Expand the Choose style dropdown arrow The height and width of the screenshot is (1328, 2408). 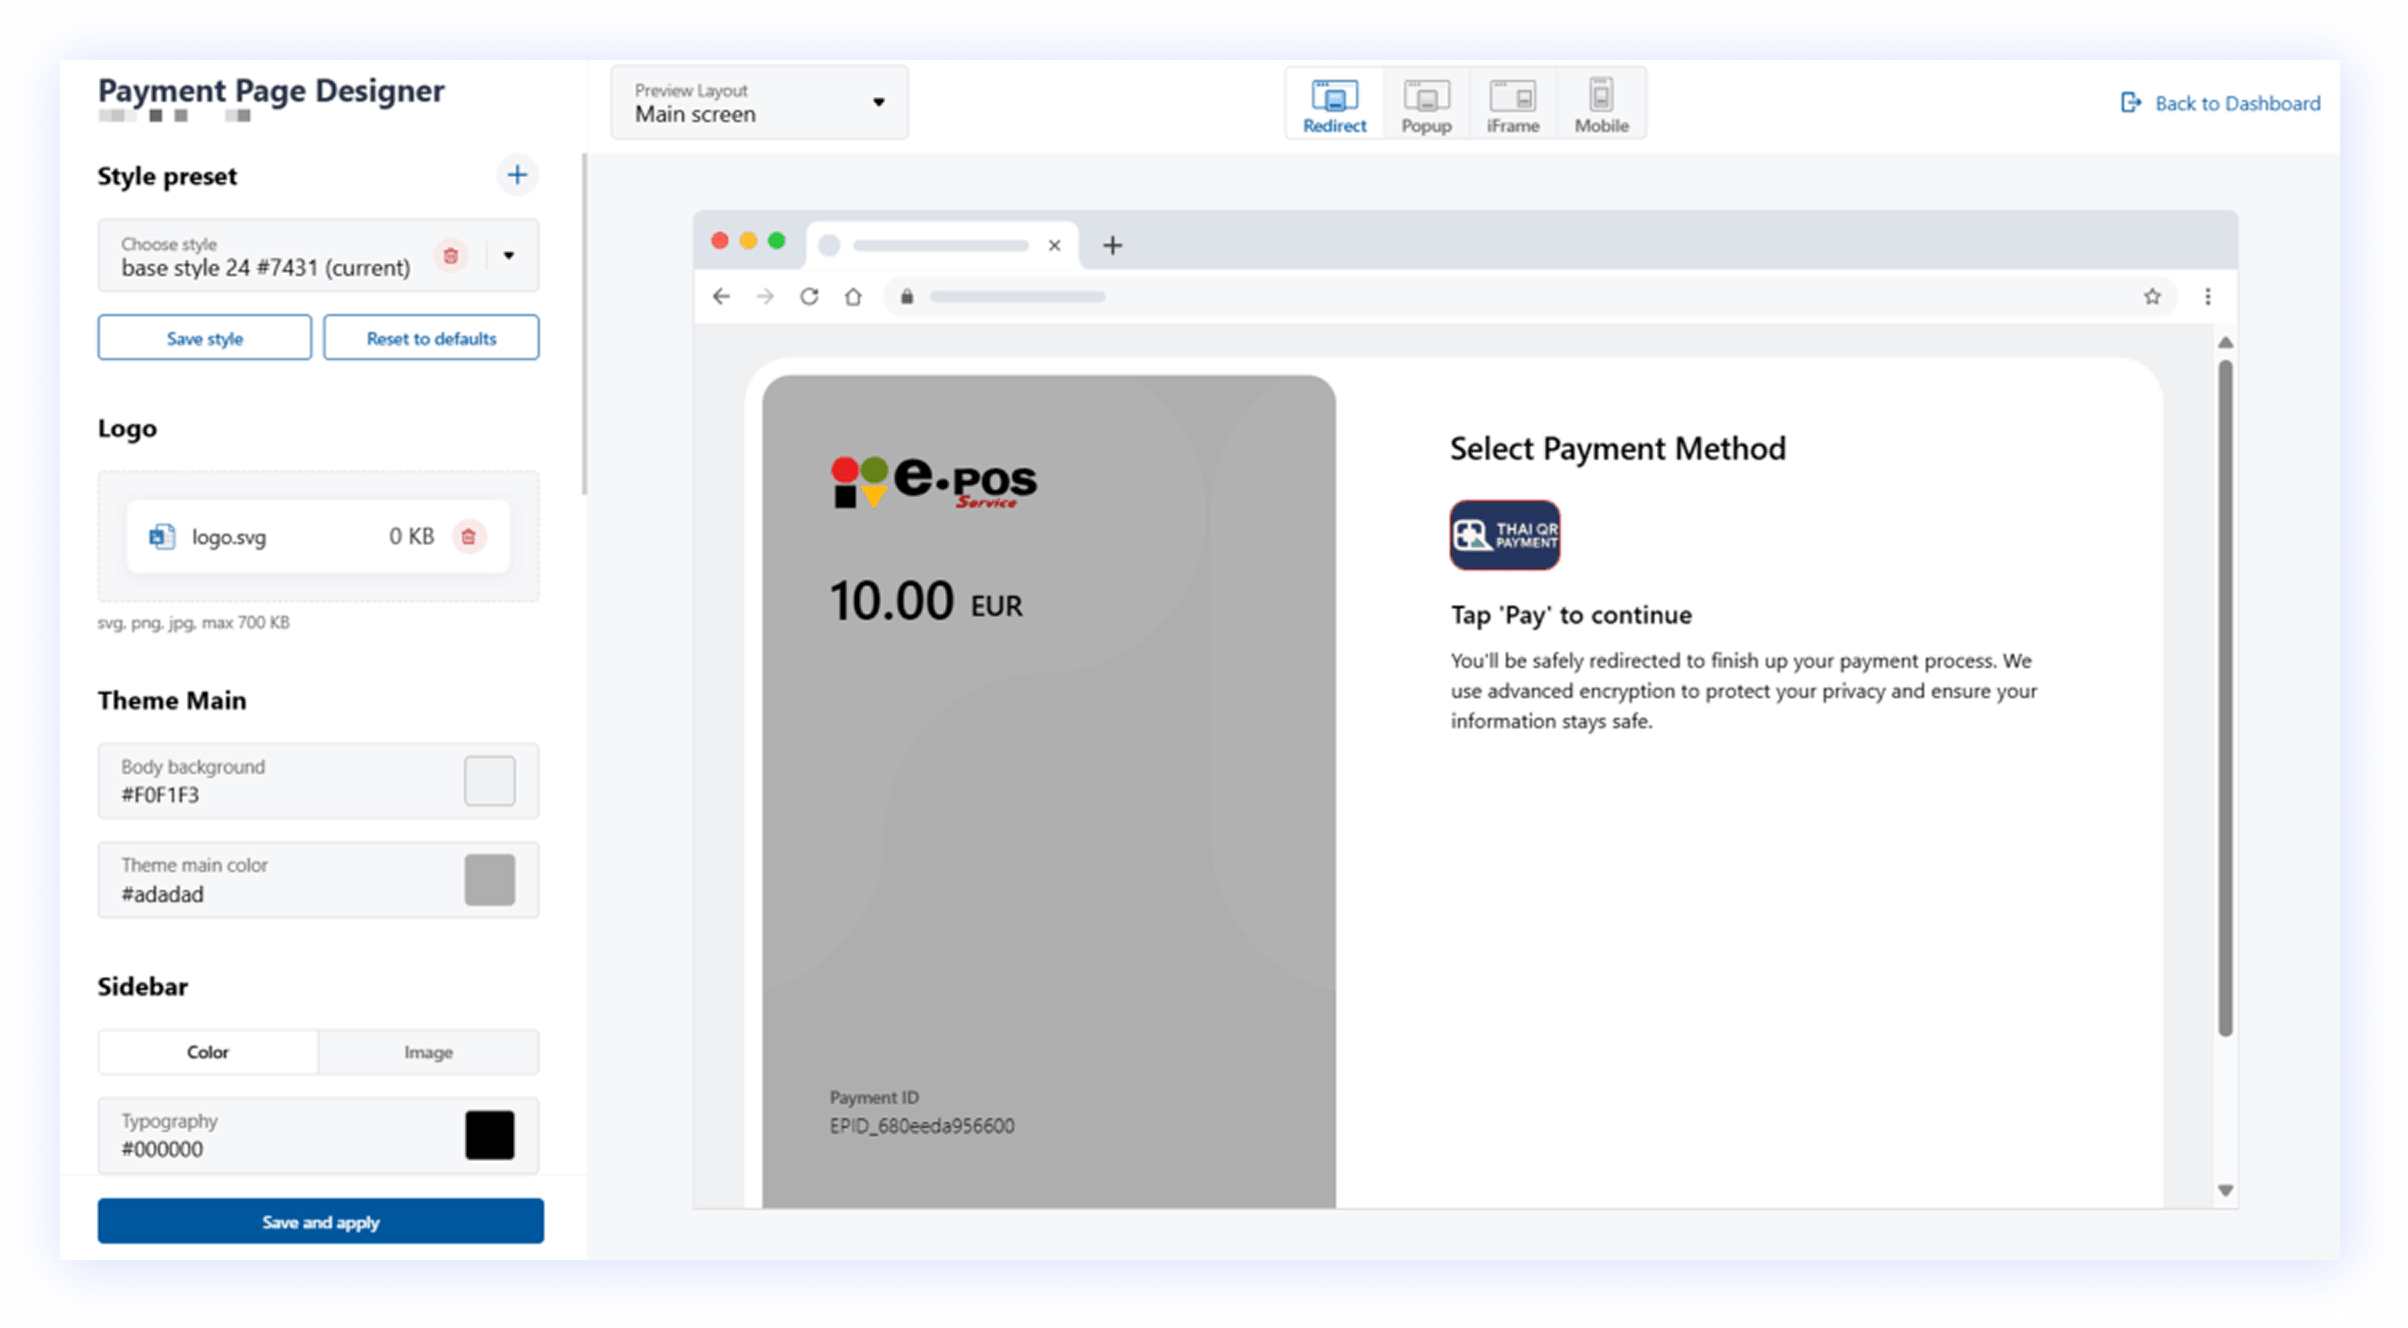509,256
